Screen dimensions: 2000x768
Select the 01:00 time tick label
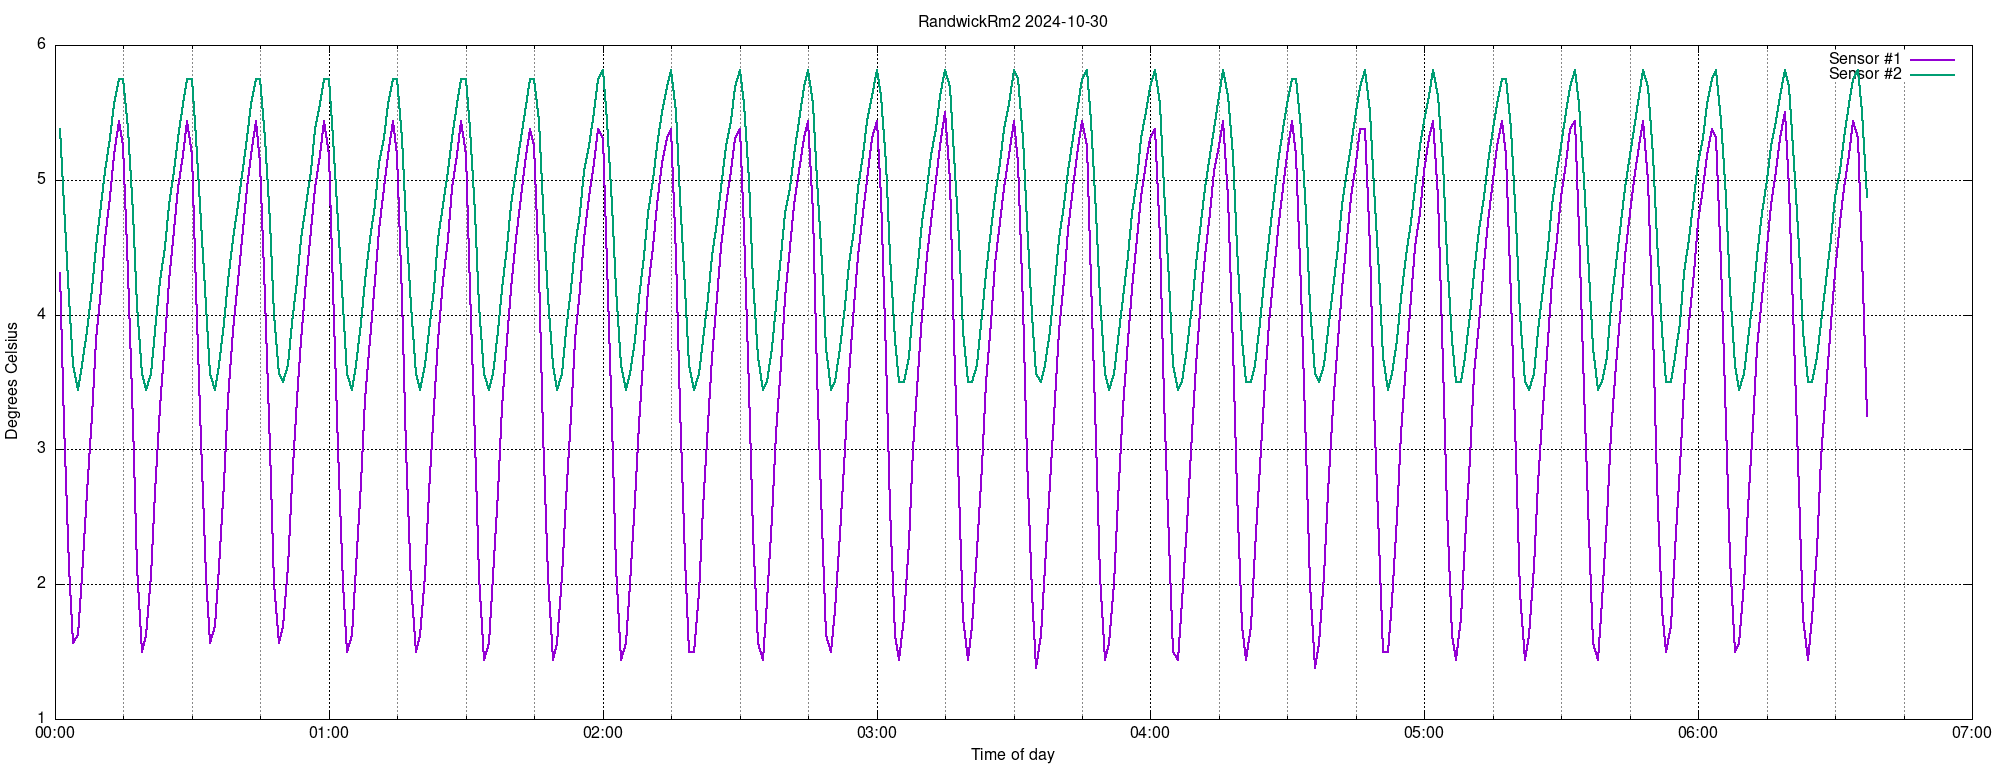[x=329, y=733]
